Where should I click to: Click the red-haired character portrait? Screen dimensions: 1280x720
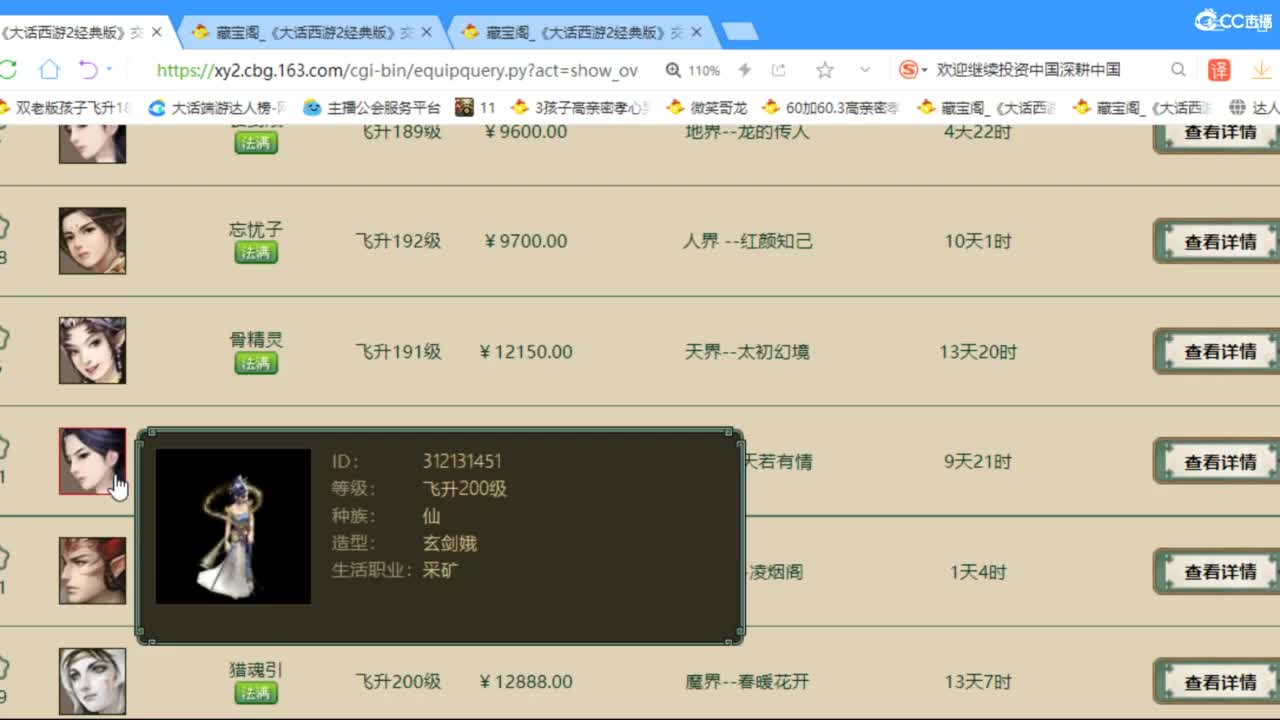pos(92,571)
